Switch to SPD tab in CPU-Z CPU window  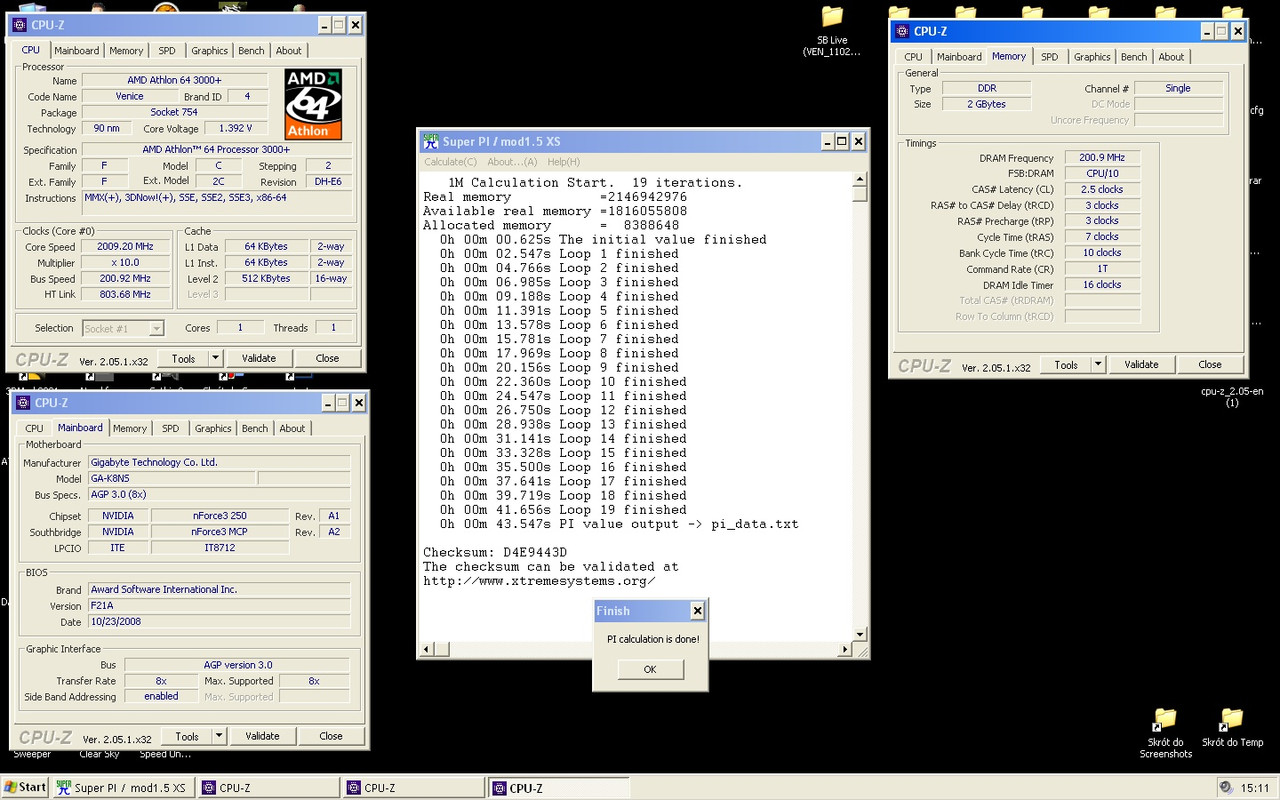coord(167,51)
